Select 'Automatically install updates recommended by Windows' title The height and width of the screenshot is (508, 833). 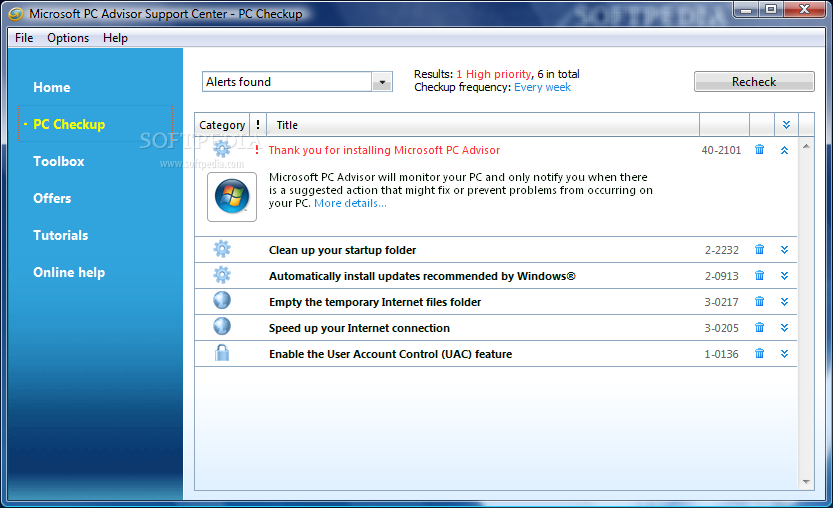pyautogui.click(x=422, y=276)
